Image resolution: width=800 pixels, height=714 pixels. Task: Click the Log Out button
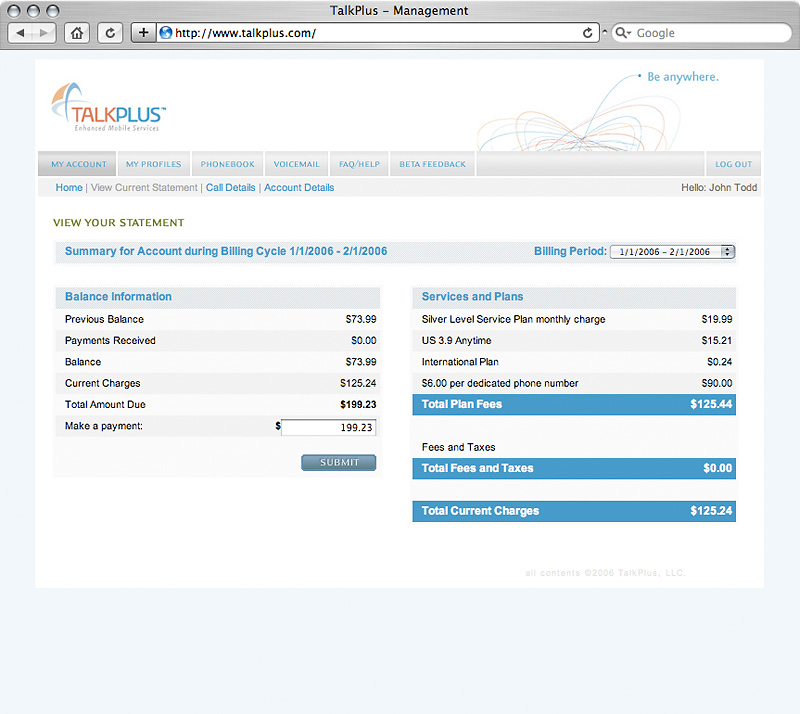coord(733,164)
